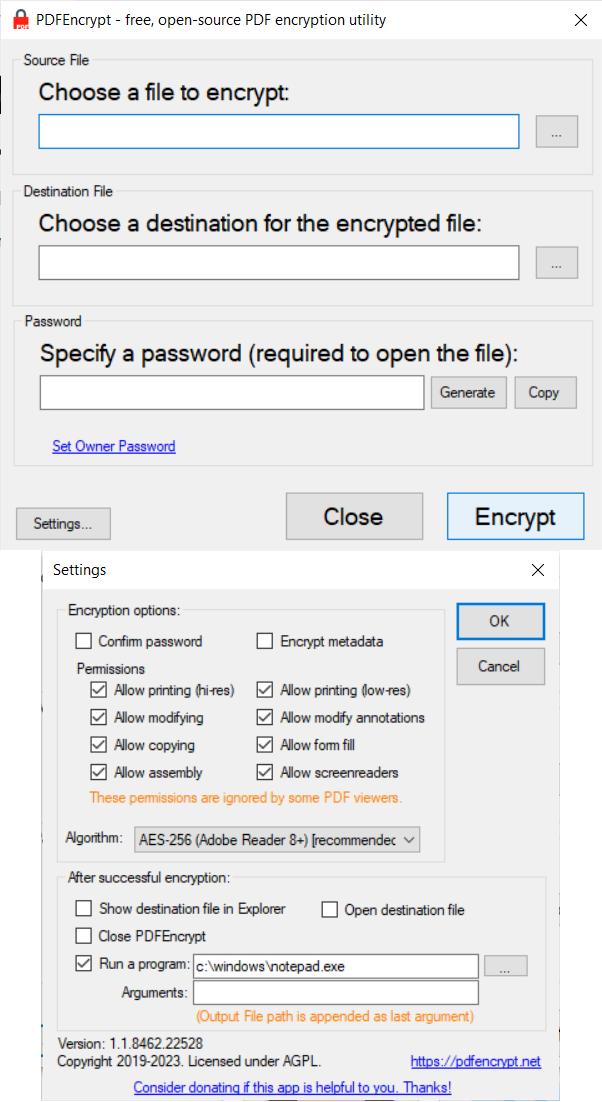Click the Set Owner Password link
Viewport: 602px width, 1102px height.
tap(114, 447)
